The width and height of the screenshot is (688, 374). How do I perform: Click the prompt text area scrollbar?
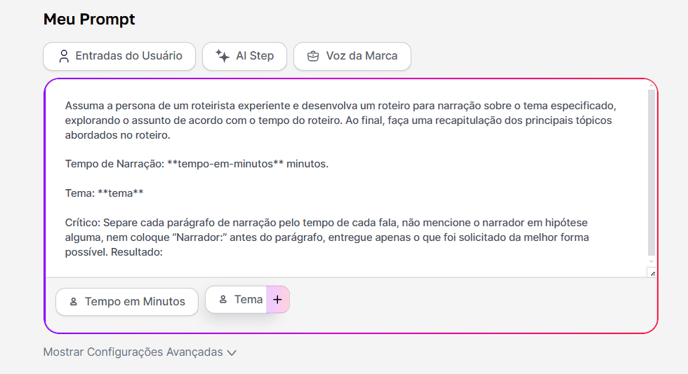pyautogui.click(x=652, y=173)
